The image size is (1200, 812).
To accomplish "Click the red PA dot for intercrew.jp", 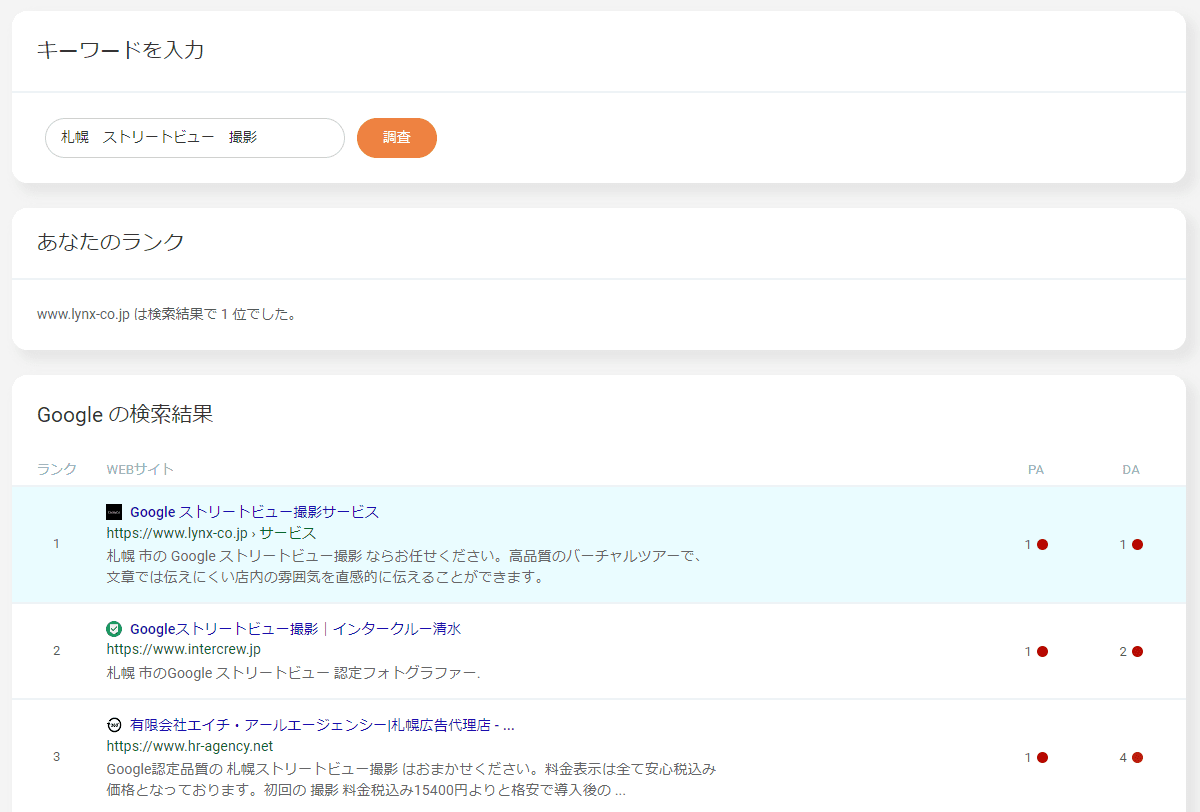I will click(1042, 652).
